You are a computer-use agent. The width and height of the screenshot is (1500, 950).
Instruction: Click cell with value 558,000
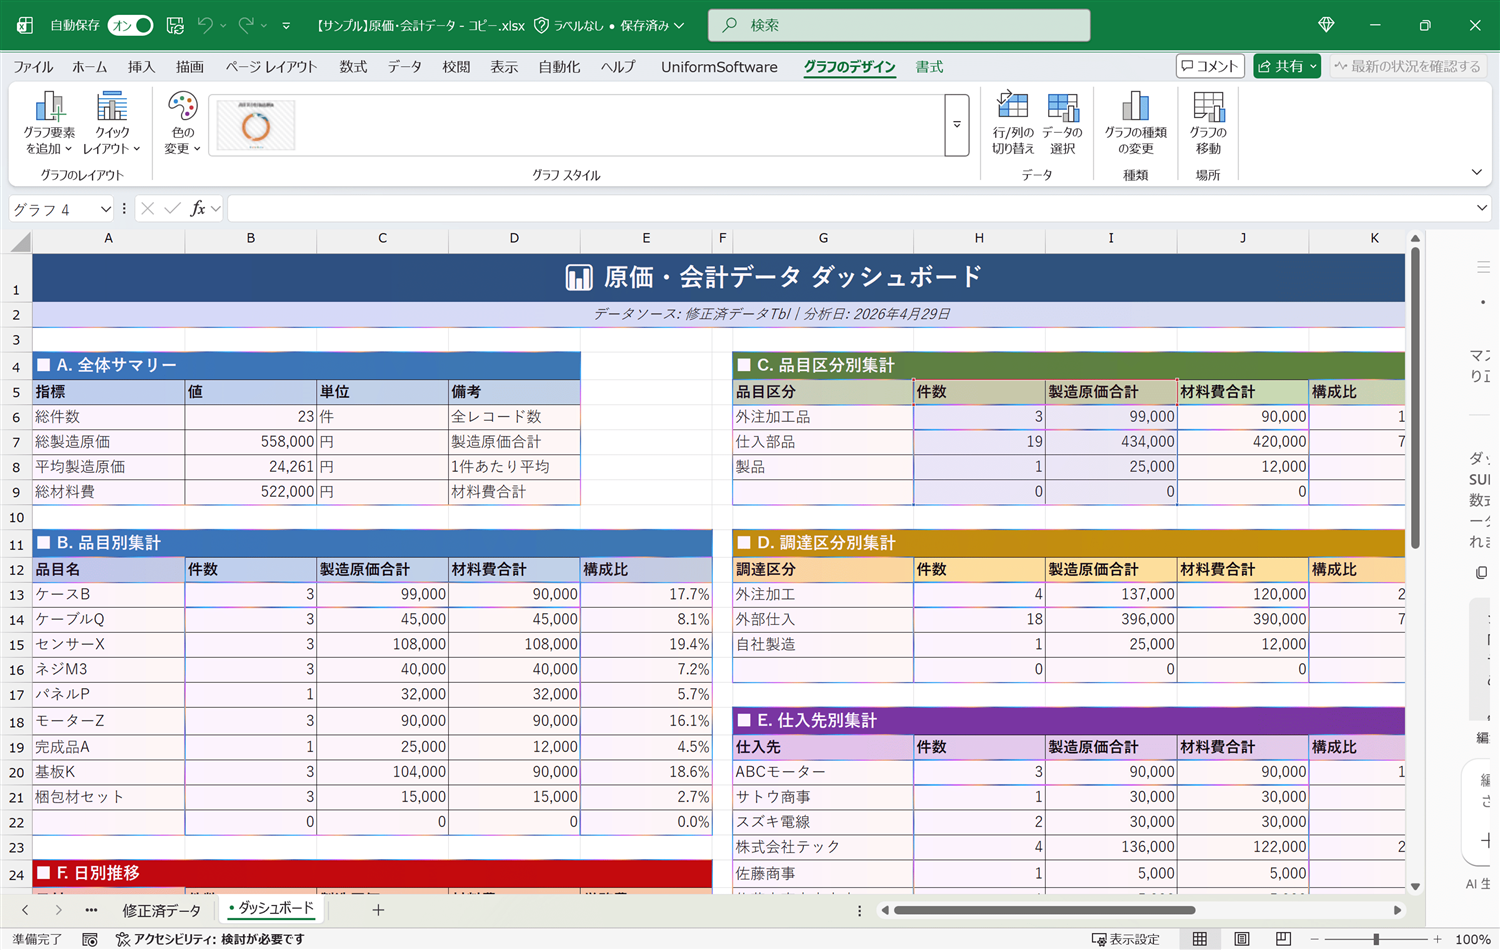tap(250, 441)
